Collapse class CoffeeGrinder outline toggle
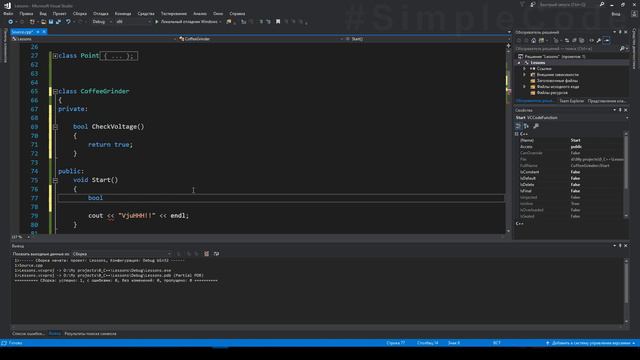Viewport: 640px width, 360px height. (x=55, y=91)
